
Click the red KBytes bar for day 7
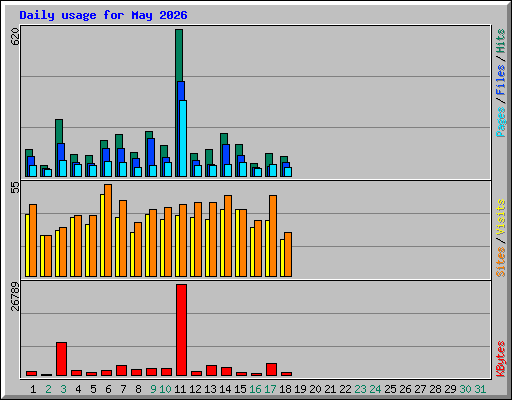coord(121,371)
